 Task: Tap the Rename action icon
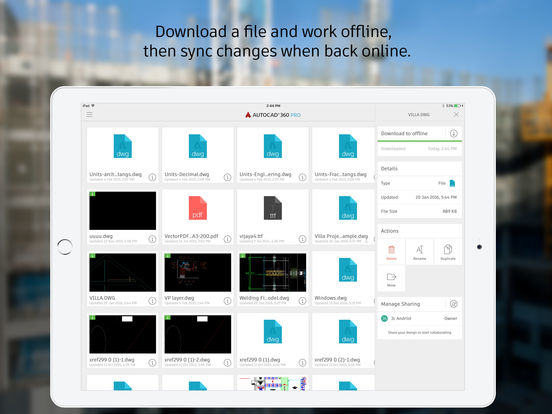(x=419, y=250)
